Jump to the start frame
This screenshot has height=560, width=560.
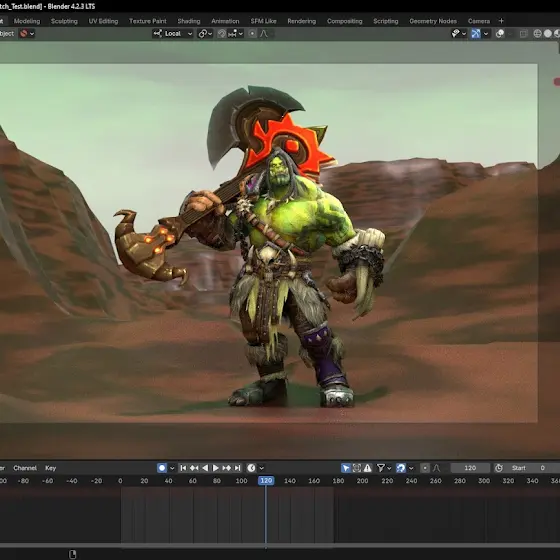pos(183,468)
